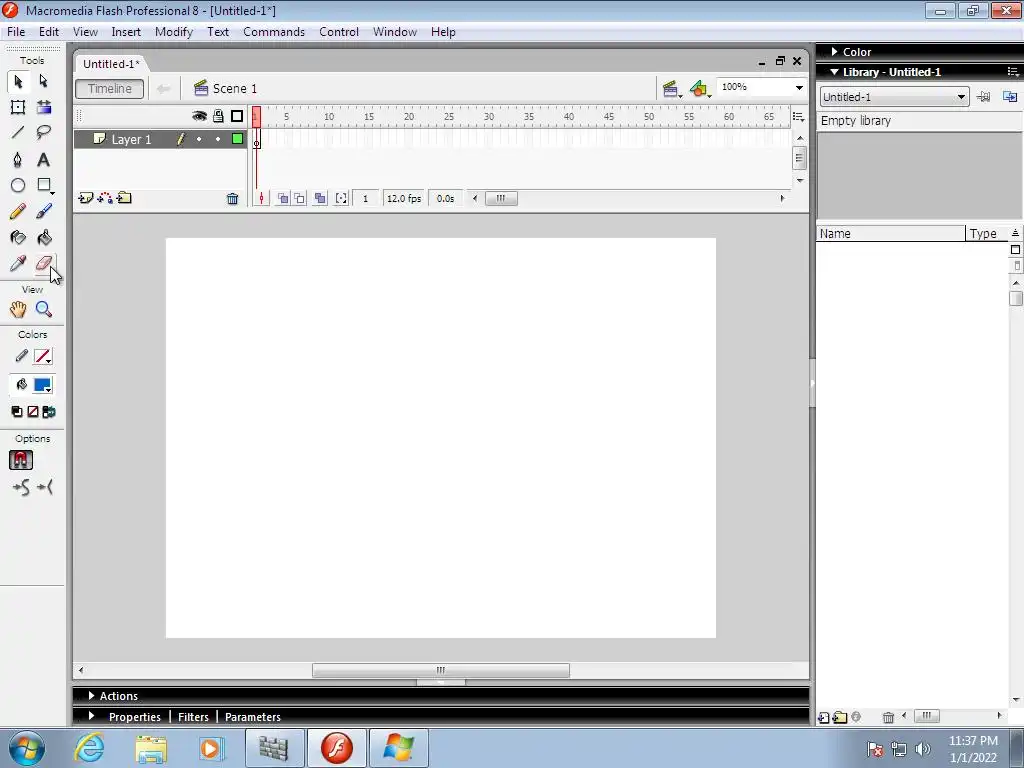The width and height of the screenshot is (1024, 768).
Task: Open the Commands menu
Action: [x=274, y=32]
